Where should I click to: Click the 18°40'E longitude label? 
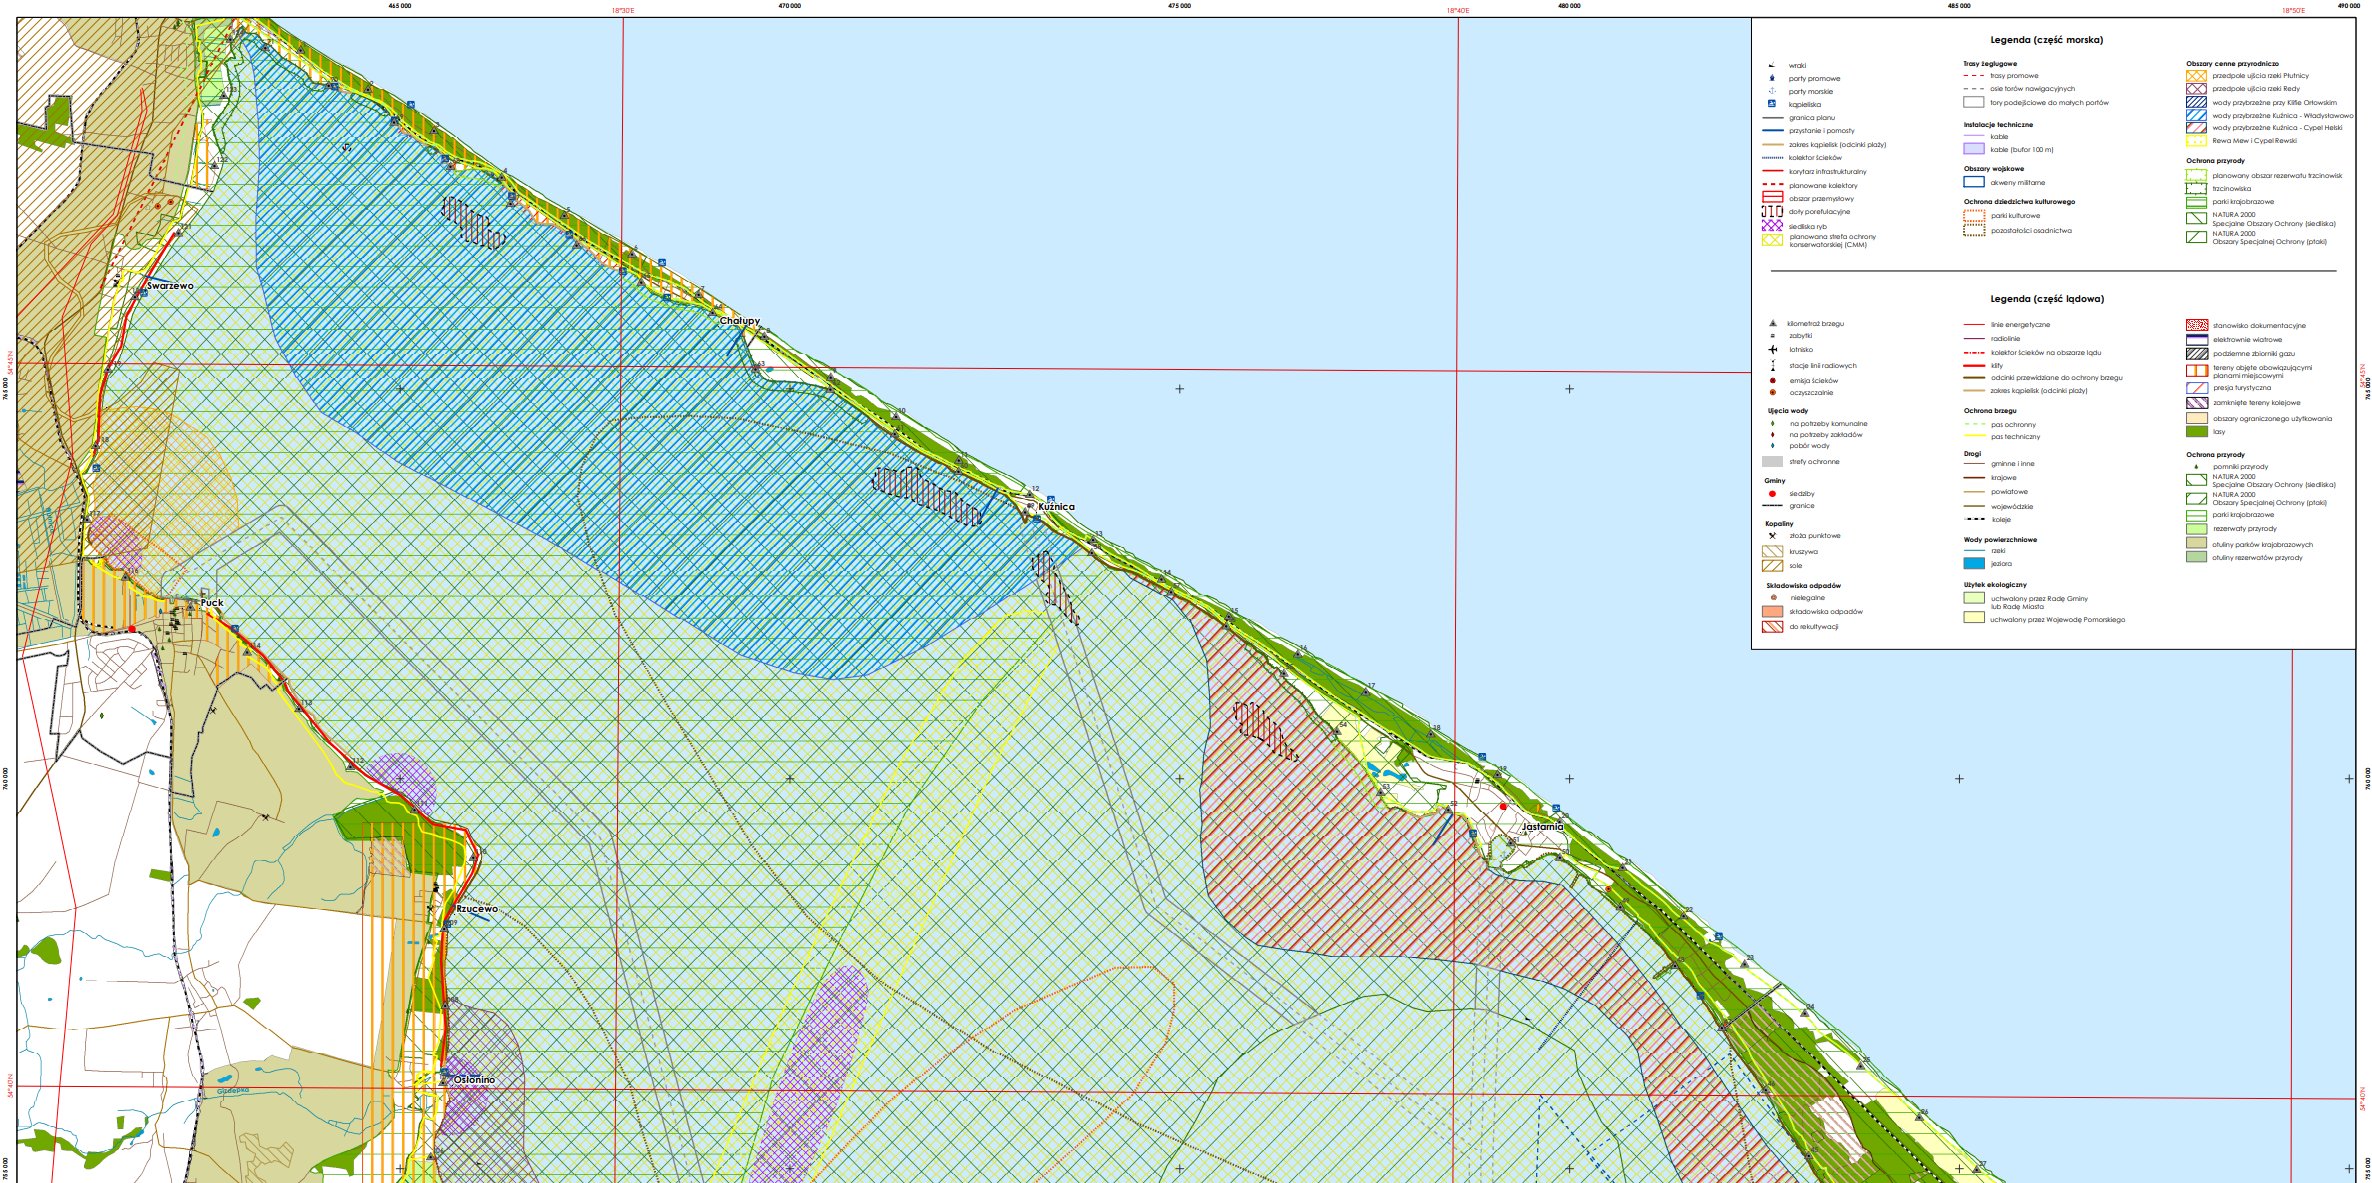click(1458, 11)
